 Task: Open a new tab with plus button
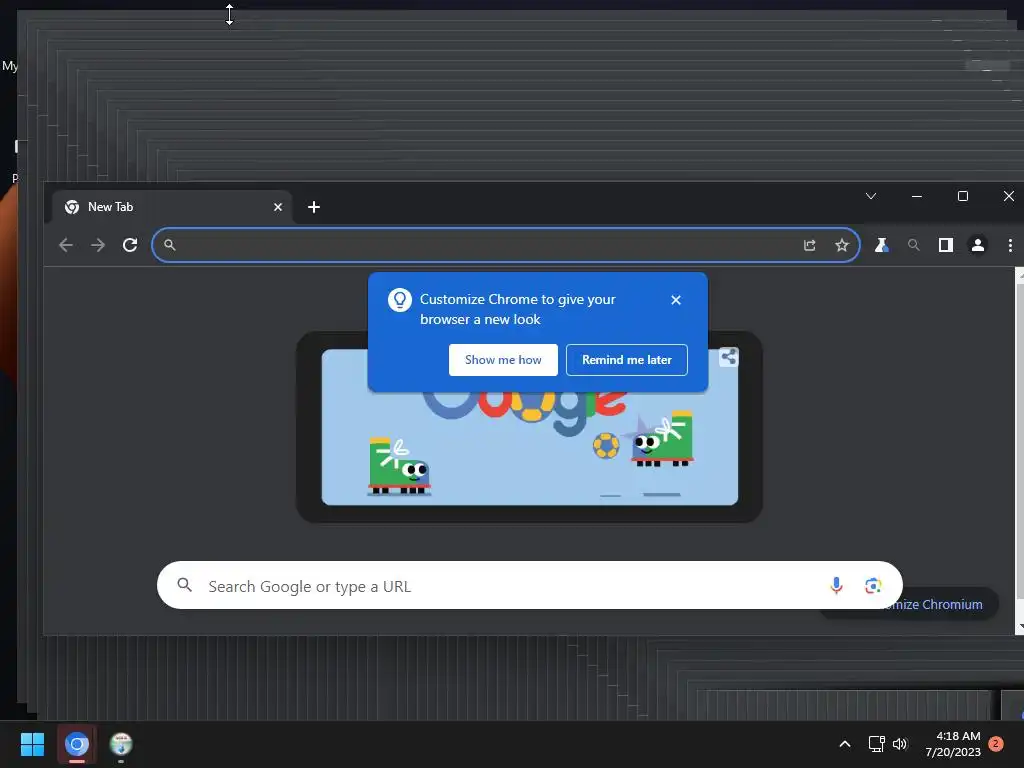click(x=313, y=207)
